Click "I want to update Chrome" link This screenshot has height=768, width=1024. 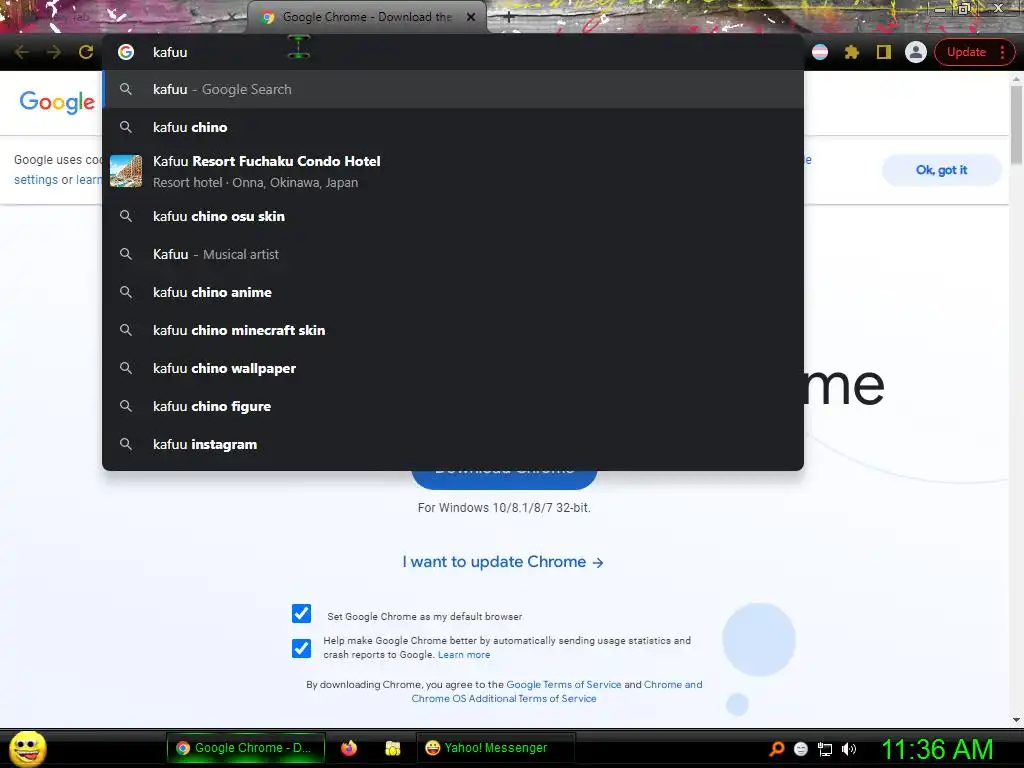[x=503, y=562]
